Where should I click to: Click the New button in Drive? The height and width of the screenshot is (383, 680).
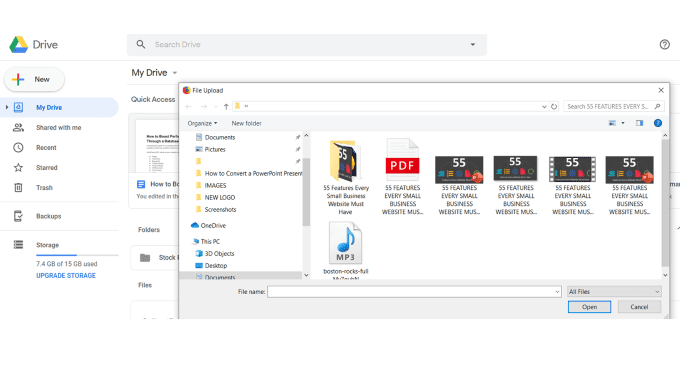[x=34, y=79]
